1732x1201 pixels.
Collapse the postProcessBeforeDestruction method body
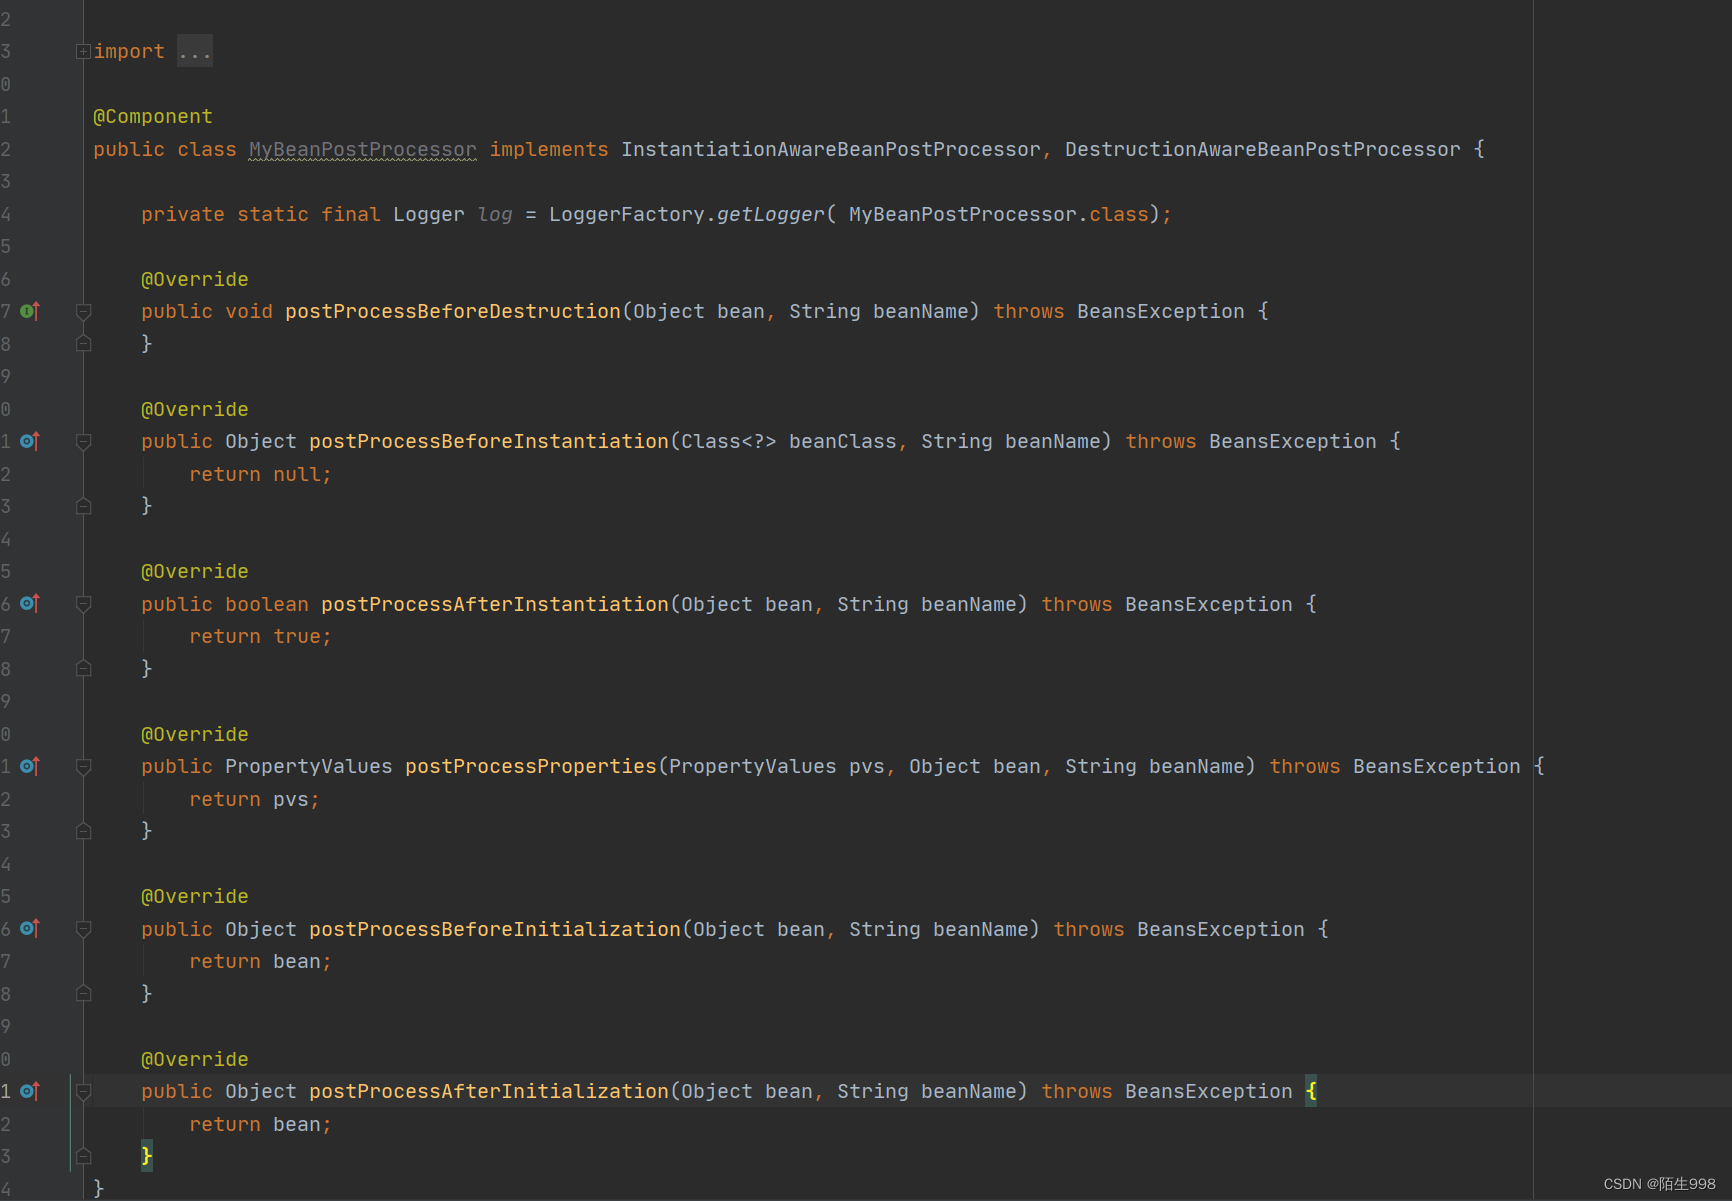click(84, 312)
